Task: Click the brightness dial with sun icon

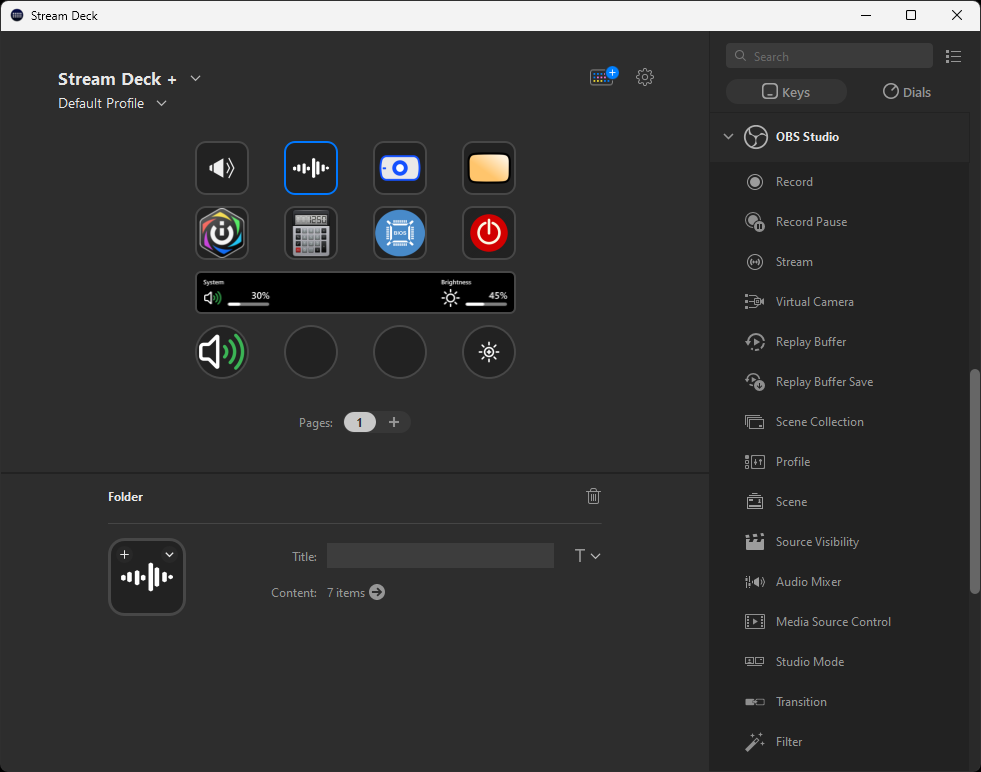Action: (x=488, y=352)
